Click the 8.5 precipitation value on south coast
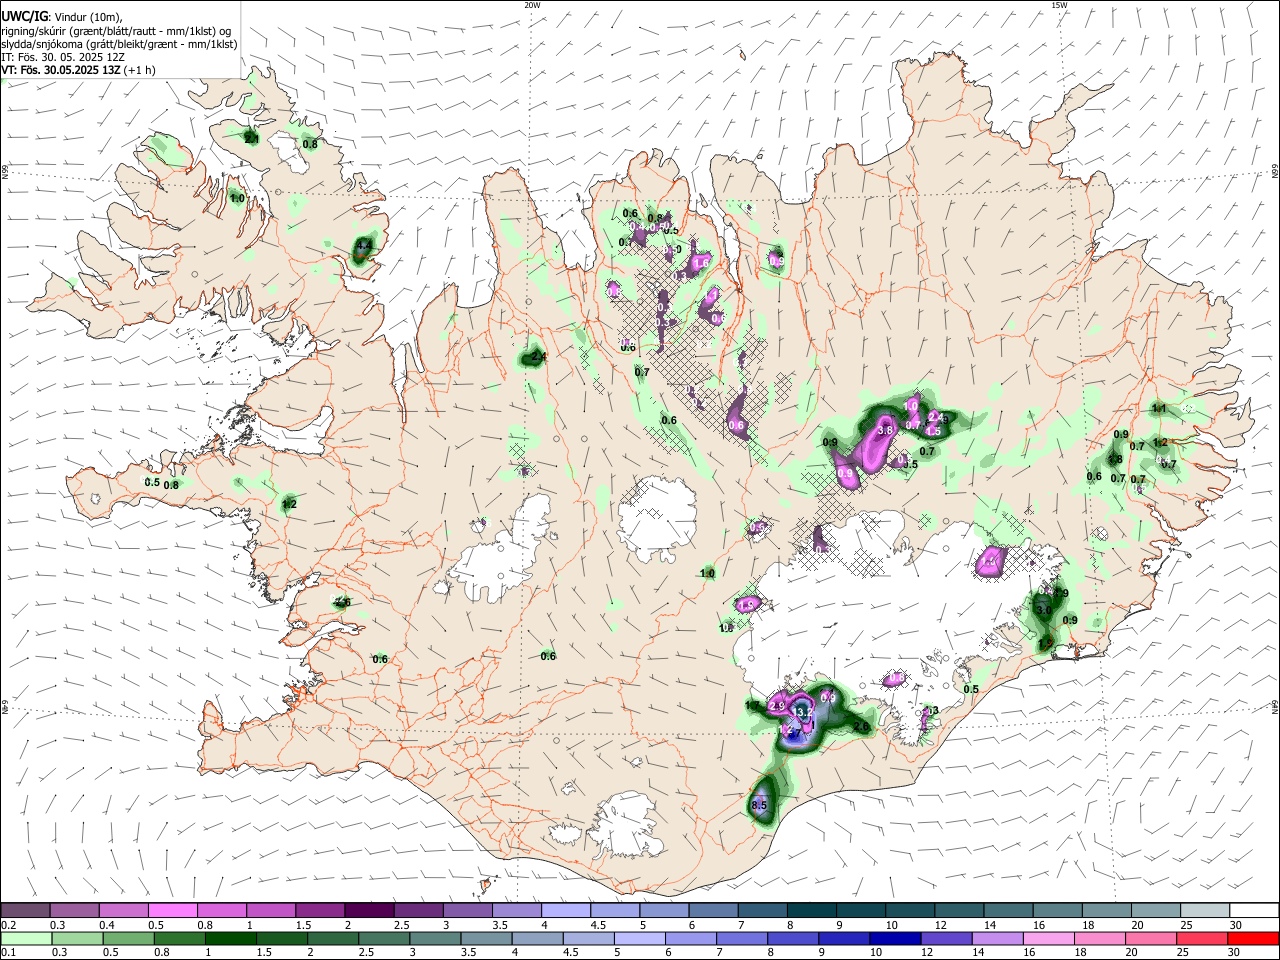This screenshot has height=960, width=1280. [759, 805]
